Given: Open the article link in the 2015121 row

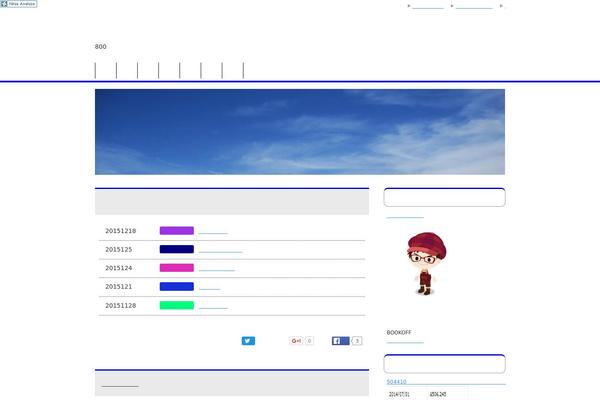Looking at the screenshot, I should click(209, 287).
